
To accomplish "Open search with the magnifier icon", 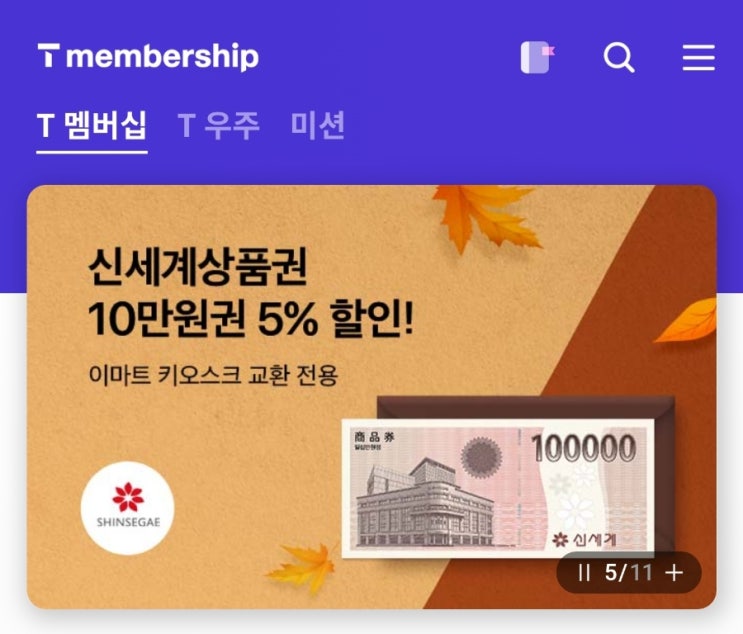I will coord(619,58).
